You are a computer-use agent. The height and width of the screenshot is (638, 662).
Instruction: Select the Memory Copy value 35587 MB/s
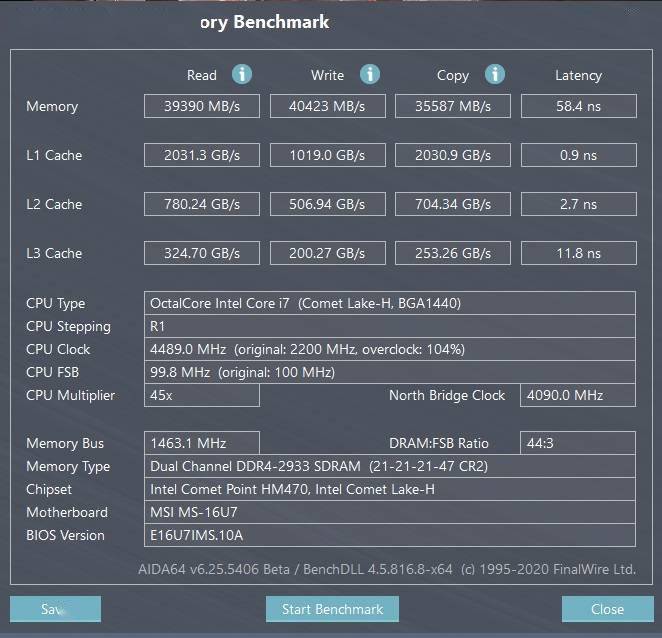453,106
